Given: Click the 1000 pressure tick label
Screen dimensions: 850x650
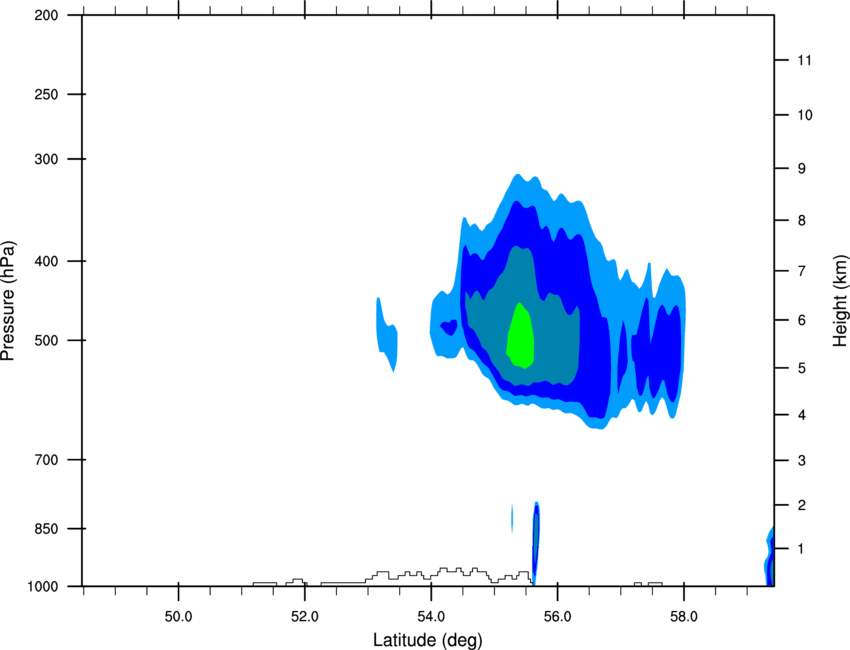Looking at the screenshot, I should tap(42, 586).
